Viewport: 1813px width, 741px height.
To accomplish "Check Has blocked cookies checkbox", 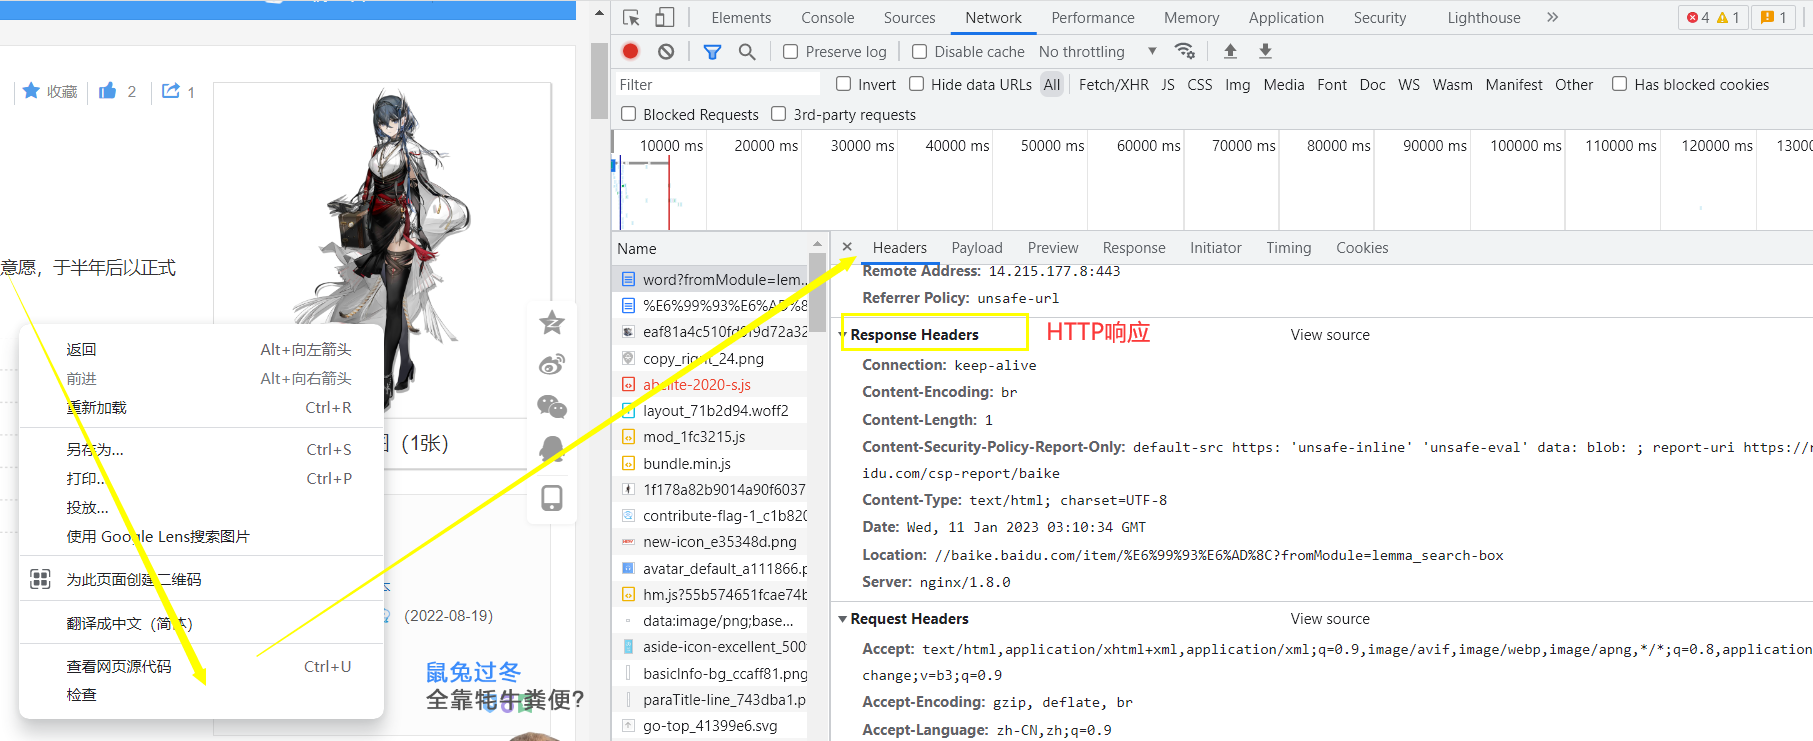I will (1619, 84).
